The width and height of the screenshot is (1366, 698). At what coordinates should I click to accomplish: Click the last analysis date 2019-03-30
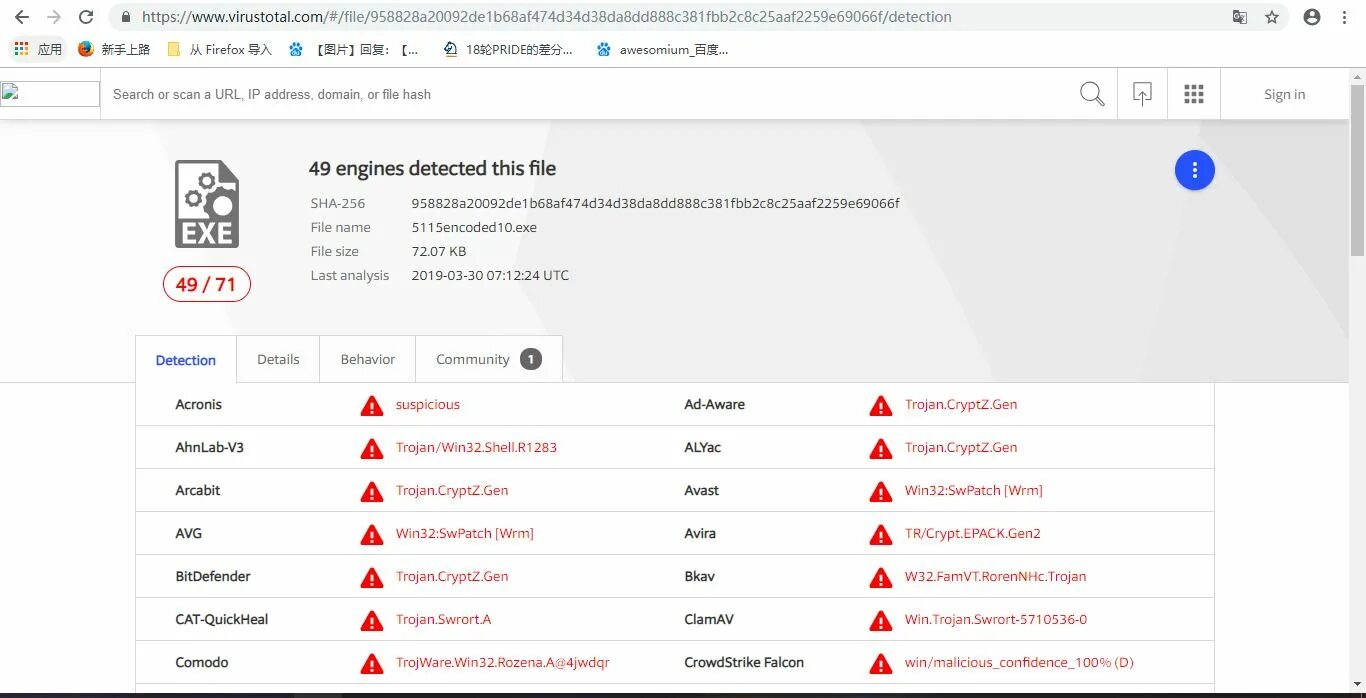click(490, 275)
